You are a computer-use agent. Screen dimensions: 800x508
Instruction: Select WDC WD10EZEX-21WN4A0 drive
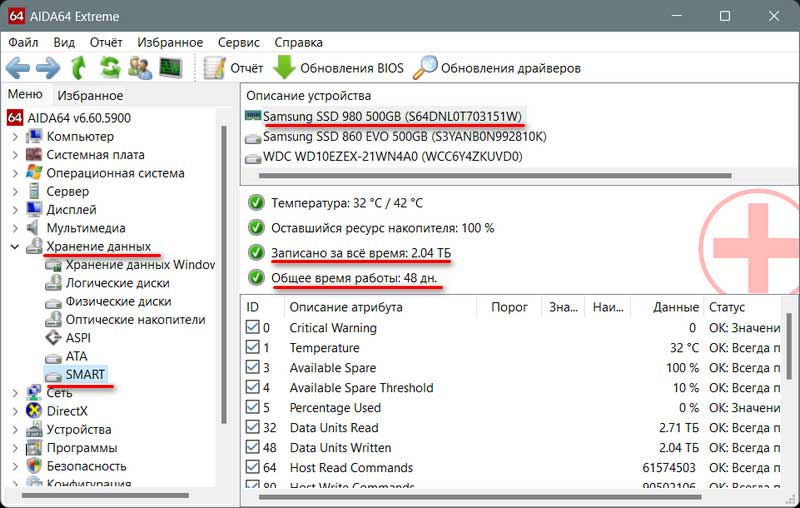392,157
